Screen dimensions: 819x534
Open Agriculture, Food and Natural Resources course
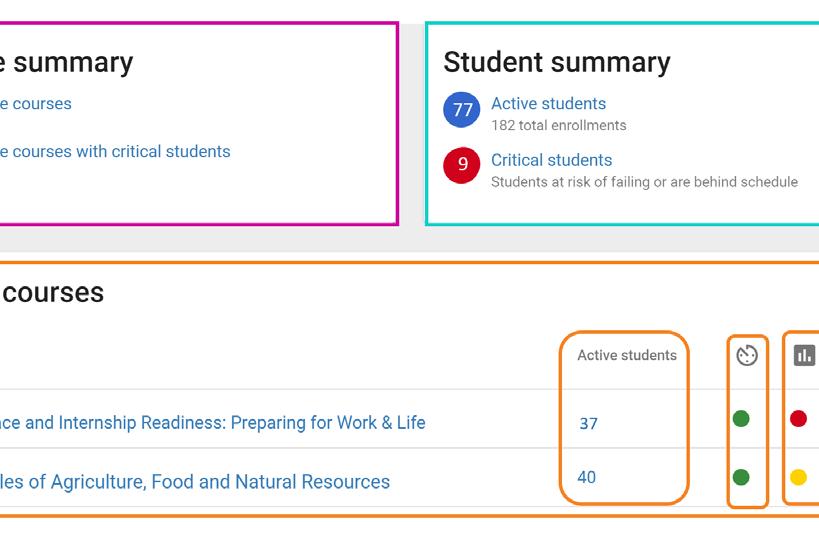195,481
